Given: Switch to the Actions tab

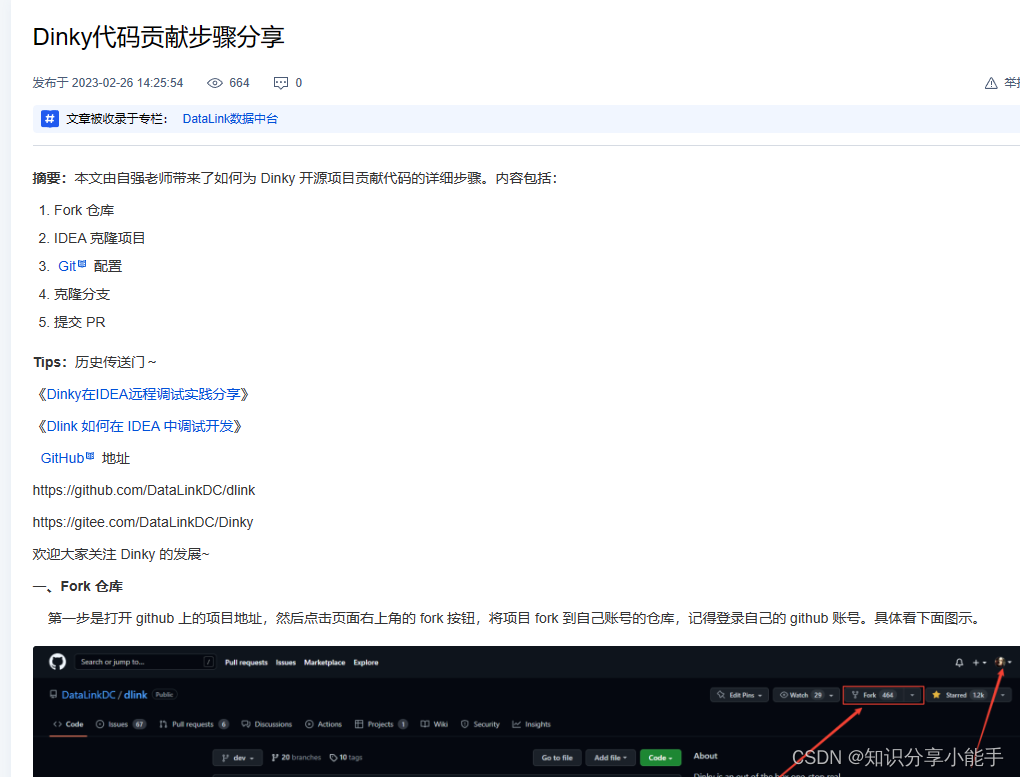Looking at the screenshot, I should (x=323, y=724).
